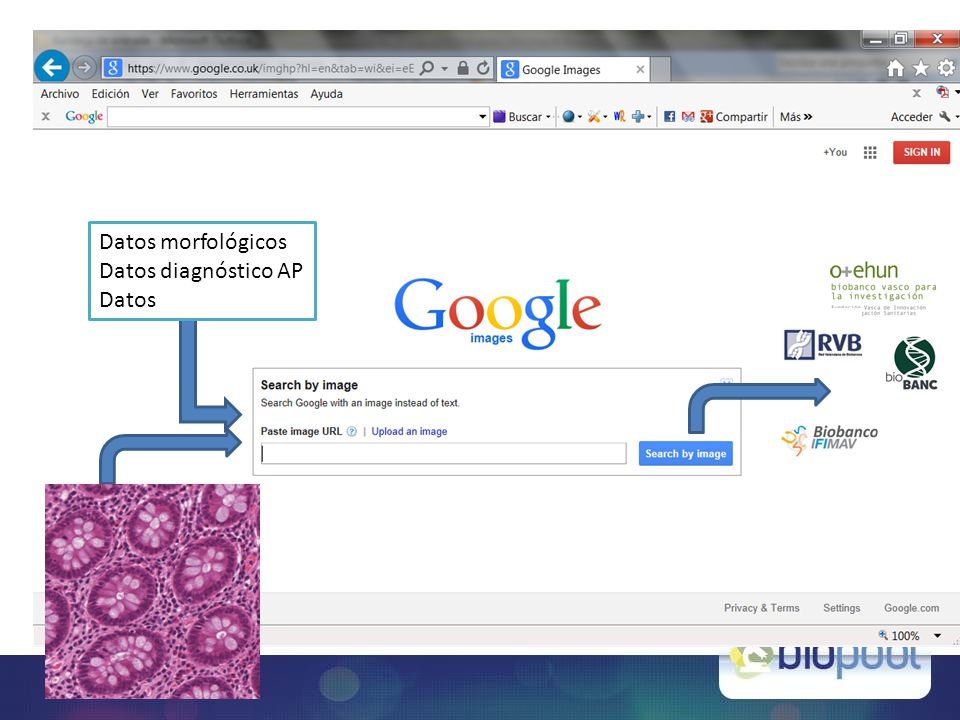Click the Paste image URL text field
Viewport: 960px width, 720px height.
[444, 454]
